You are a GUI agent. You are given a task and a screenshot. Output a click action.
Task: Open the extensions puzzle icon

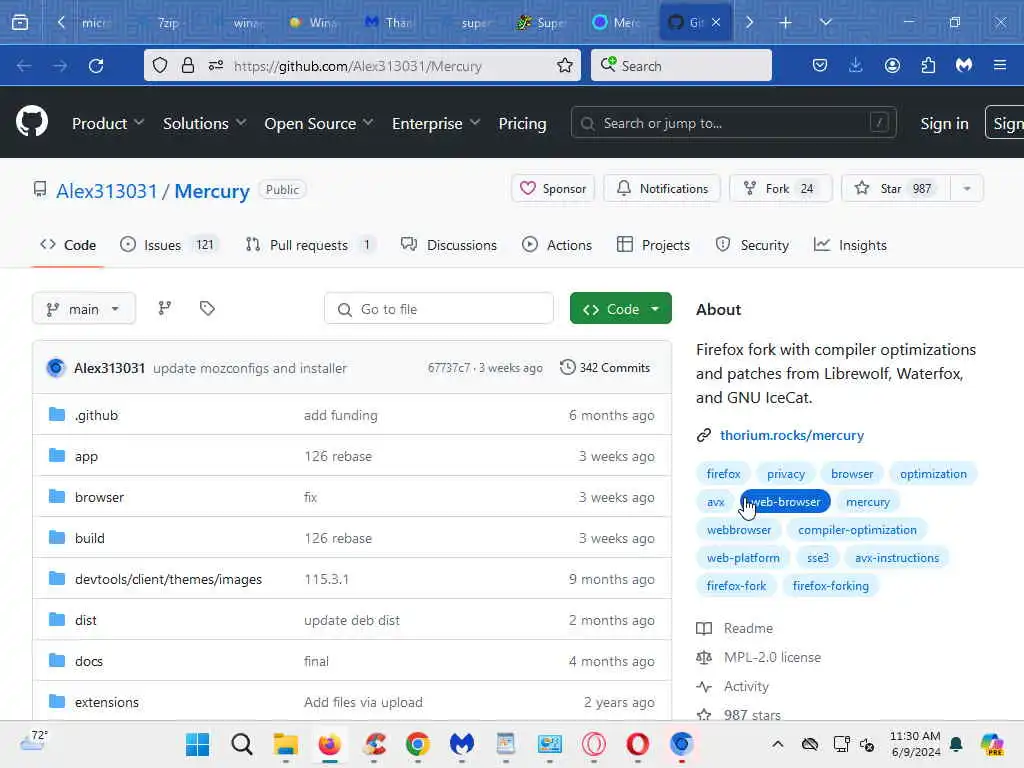point(928,65)
